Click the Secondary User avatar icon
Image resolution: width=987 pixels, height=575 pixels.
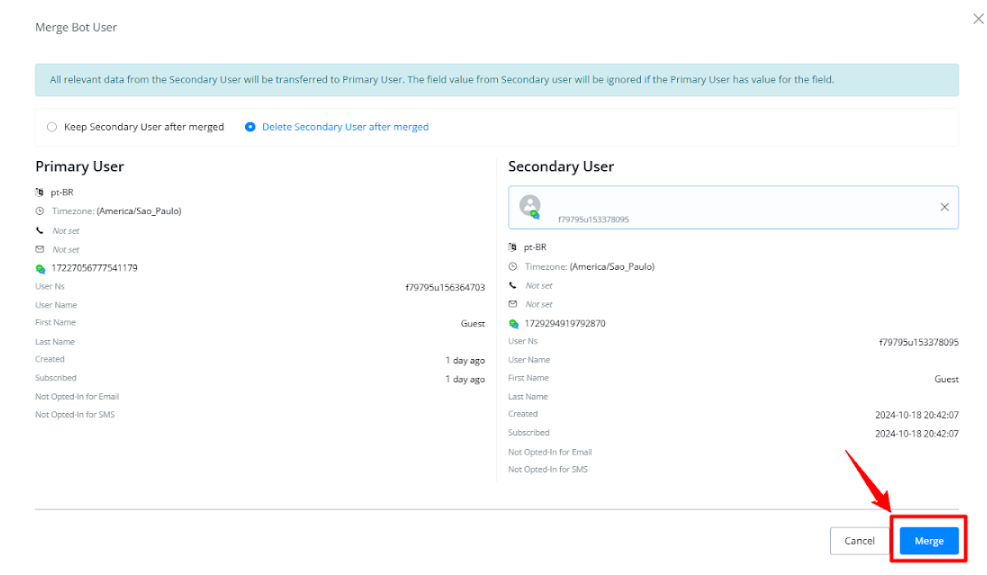click(530, 206)
